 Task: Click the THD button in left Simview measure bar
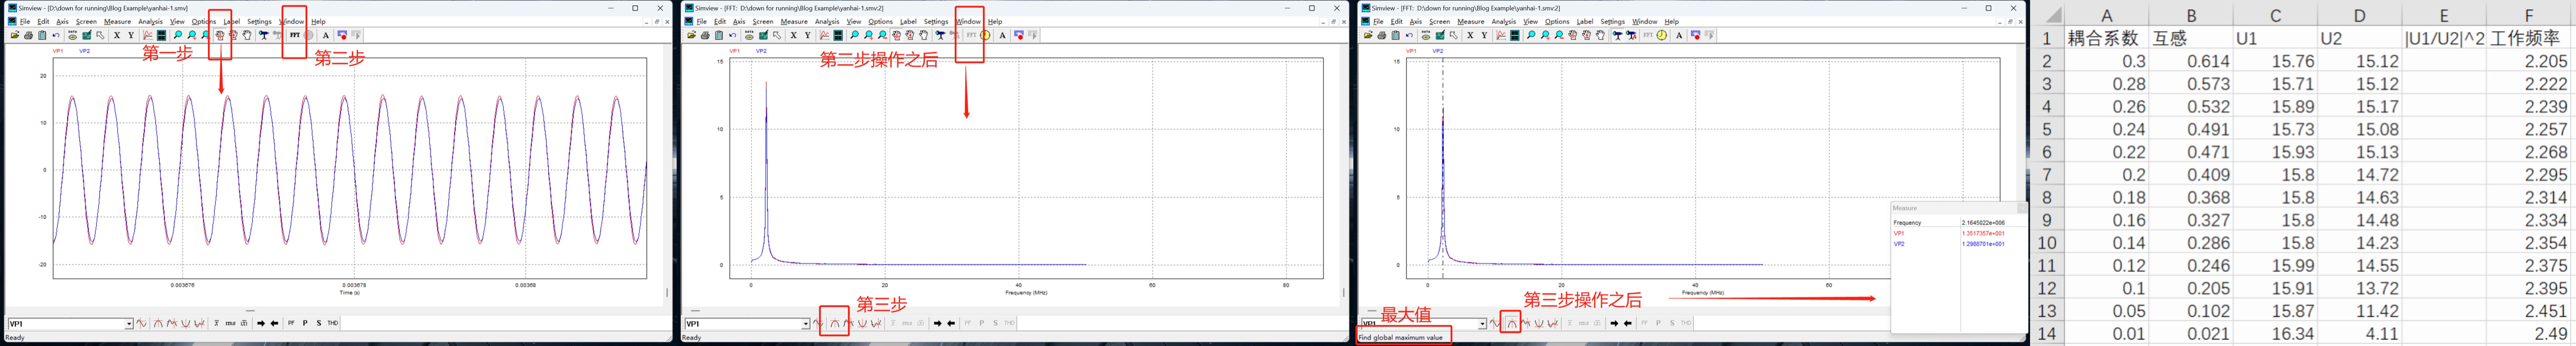[x=333, y=323]
